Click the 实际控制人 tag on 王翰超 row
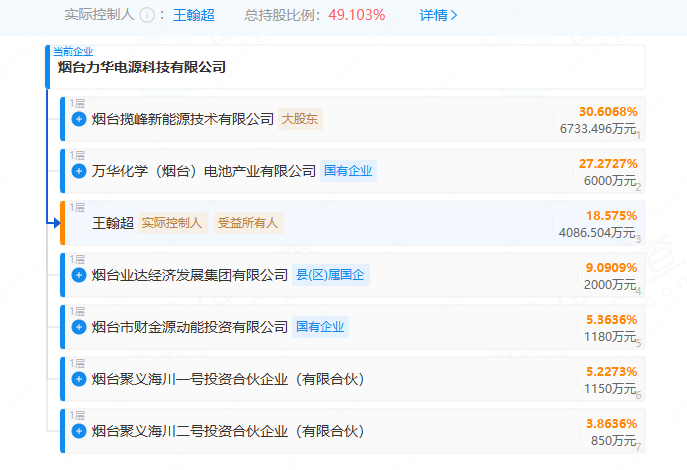Screen dimensions: 687x470 [172, 223]
